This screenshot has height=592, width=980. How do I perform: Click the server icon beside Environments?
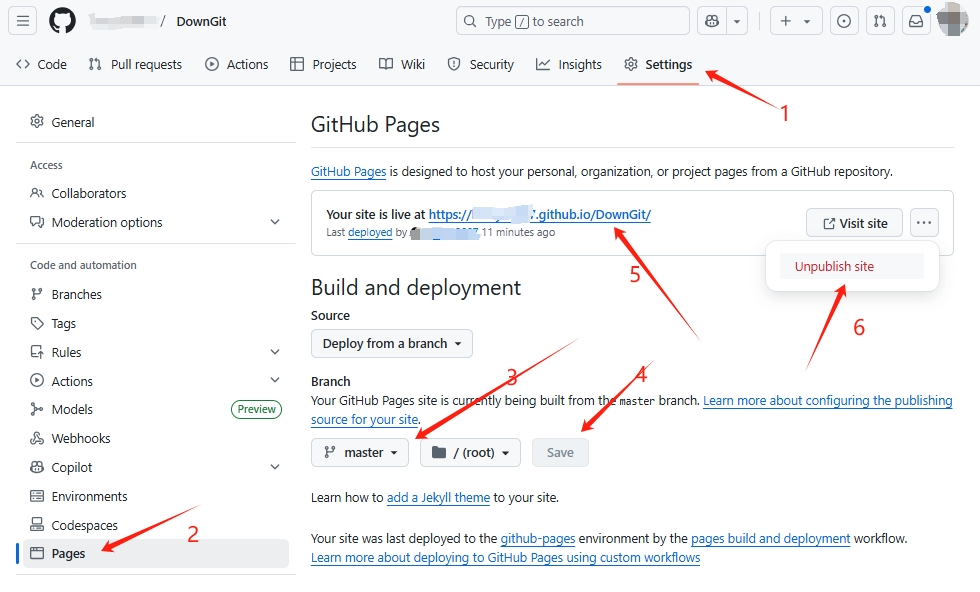pyautogui.click(x=37, y=496)
